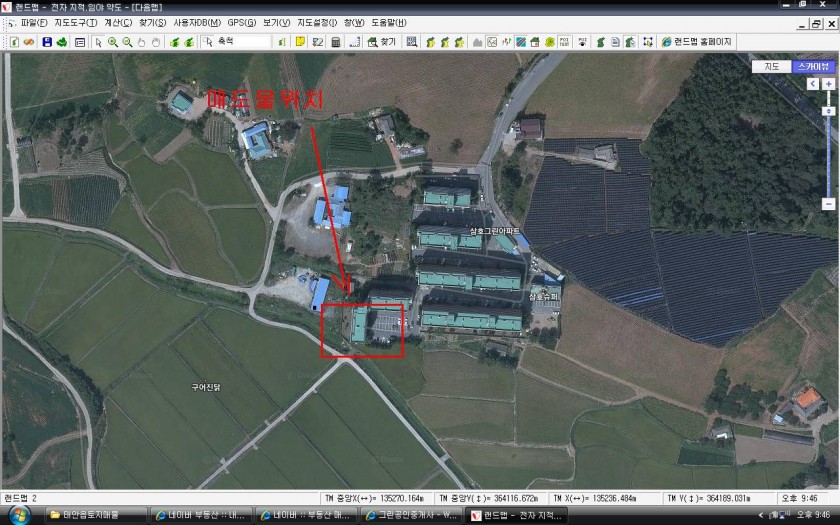Click 구어진담 map label
Screen dimensions: 840x525
[x=206, y=387]
